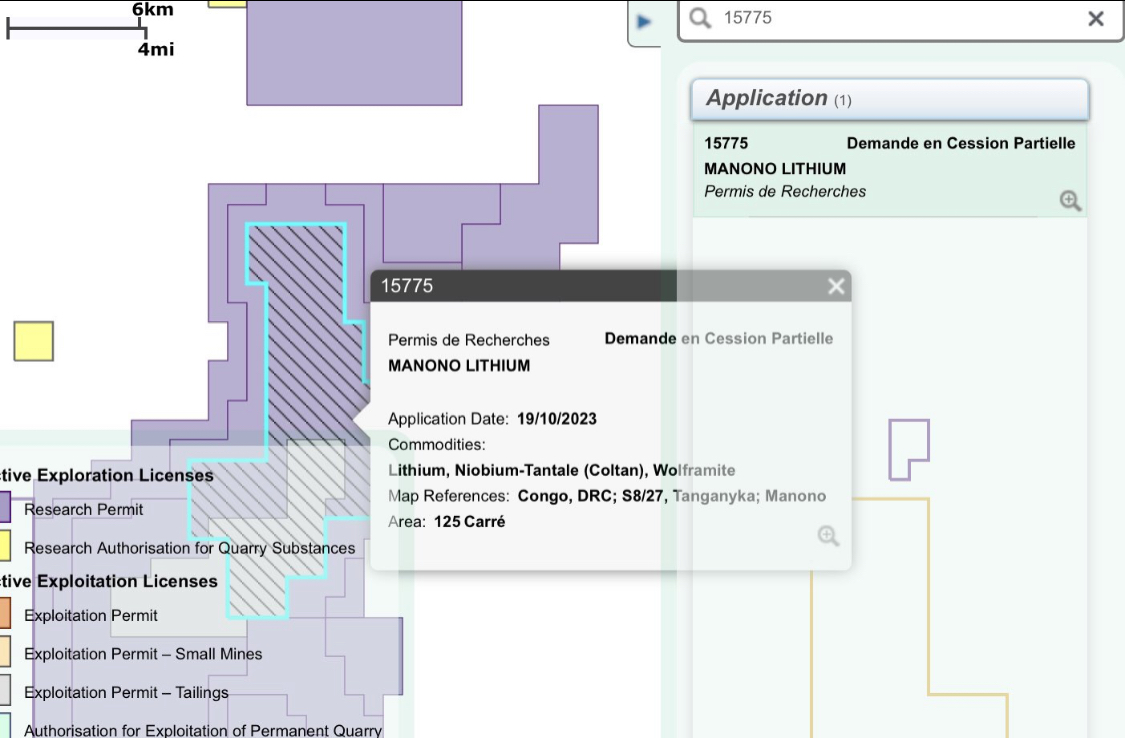This screenshot has height=738, width=1125.
Task: Click Exploitation Permit – Small Mines label
Action: pos(143,654)
